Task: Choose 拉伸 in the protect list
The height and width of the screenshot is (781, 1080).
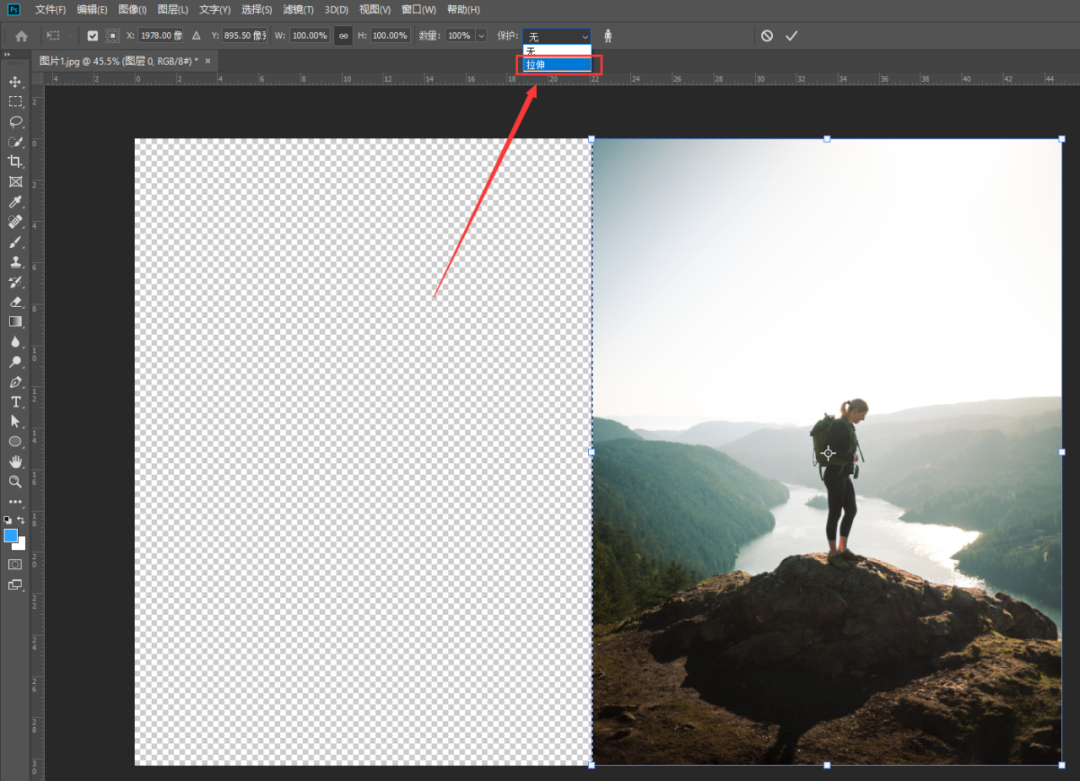Action: [x=557, y=65]
